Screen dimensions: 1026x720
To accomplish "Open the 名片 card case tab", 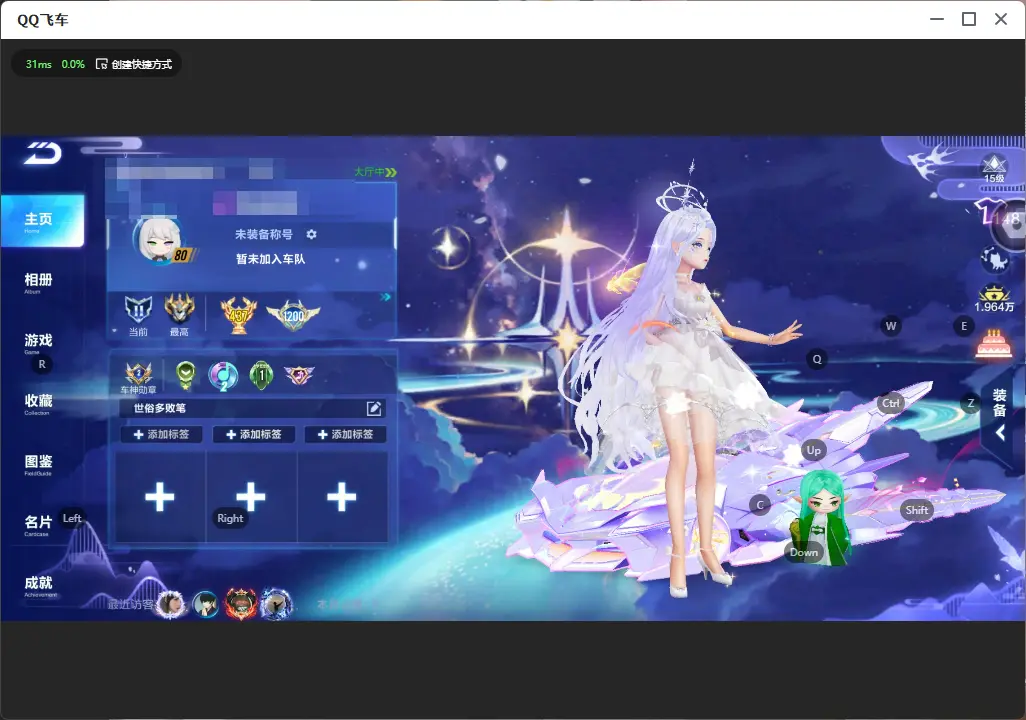I will pyautogui.click(x=38, y=524).
